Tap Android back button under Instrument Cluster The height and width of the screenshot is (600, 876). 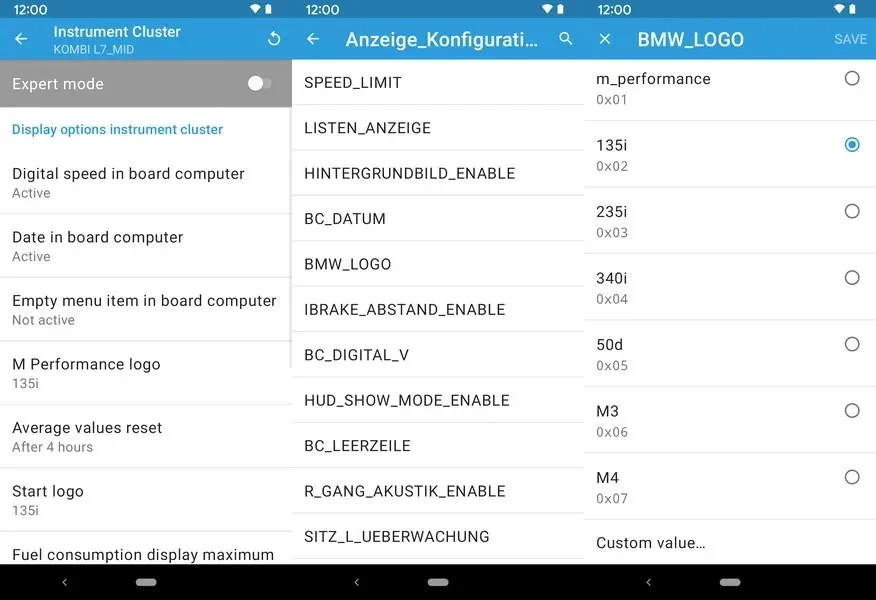65,582
